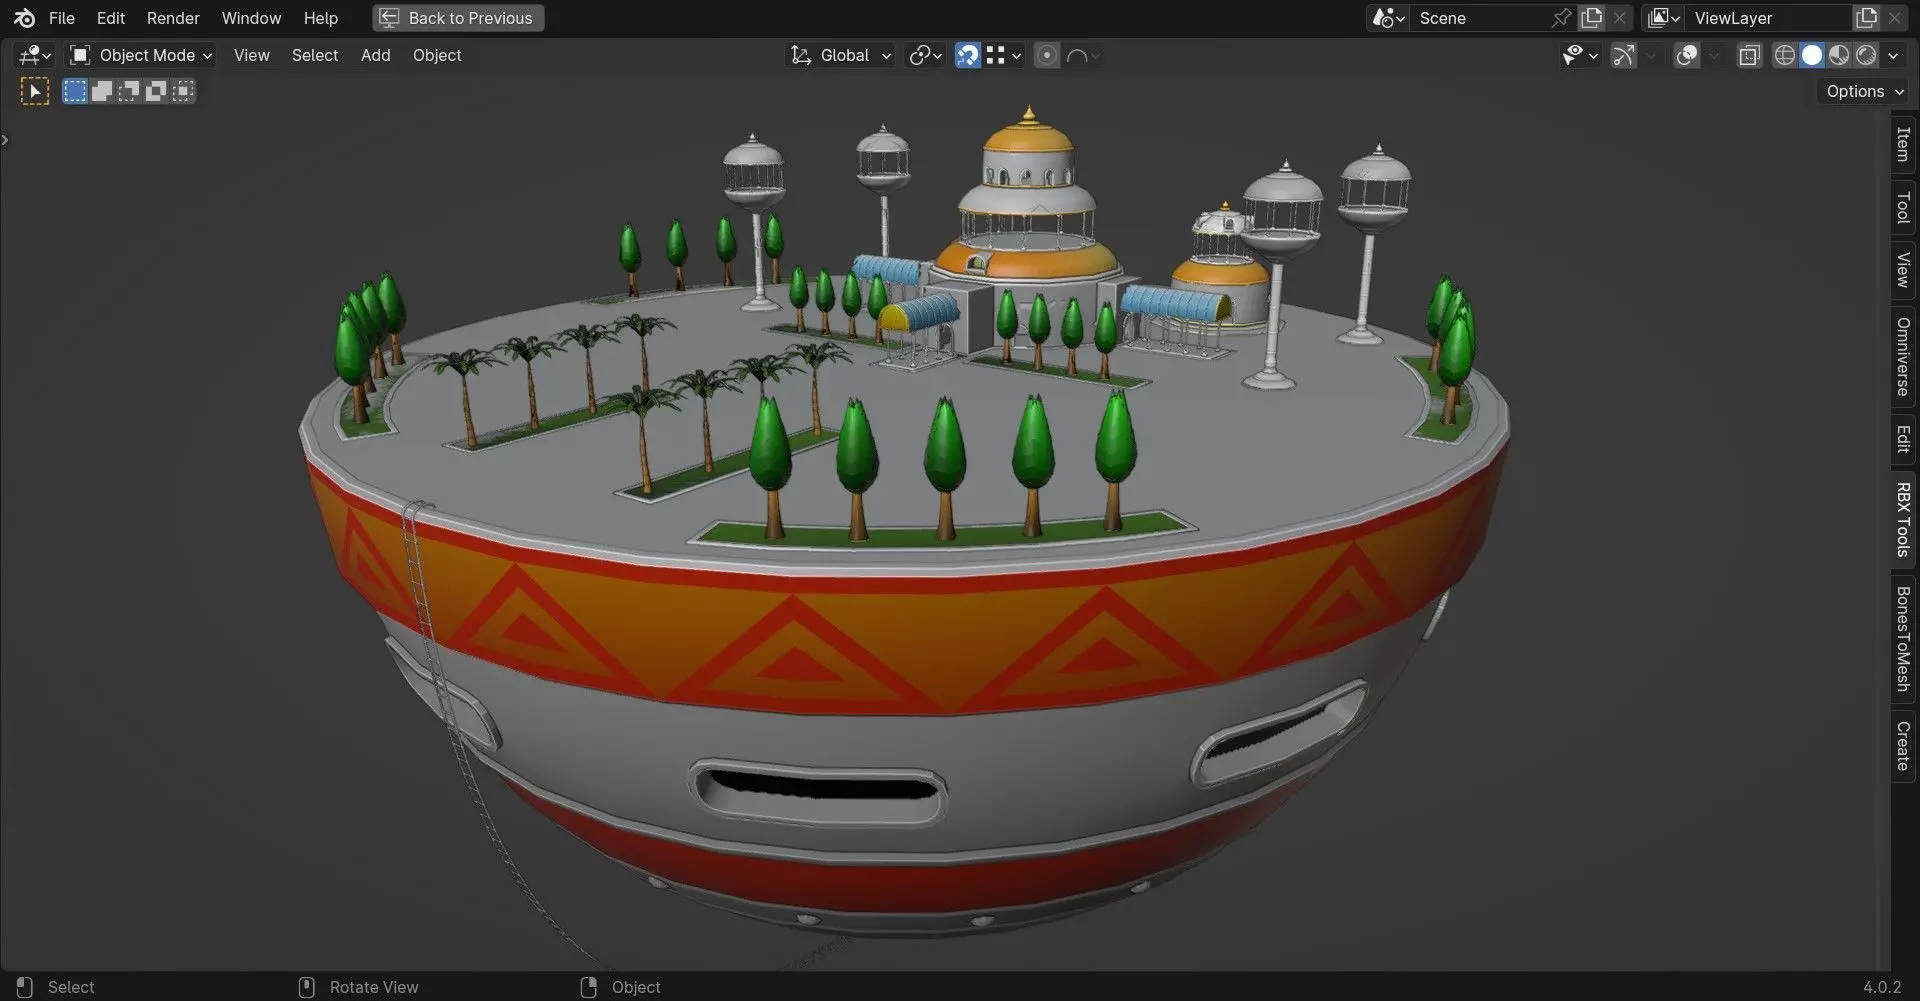Open the viewport View menu
The width and height of the screenshot is (1920, 1001).
pyautogui.click(x=252, y=55)
